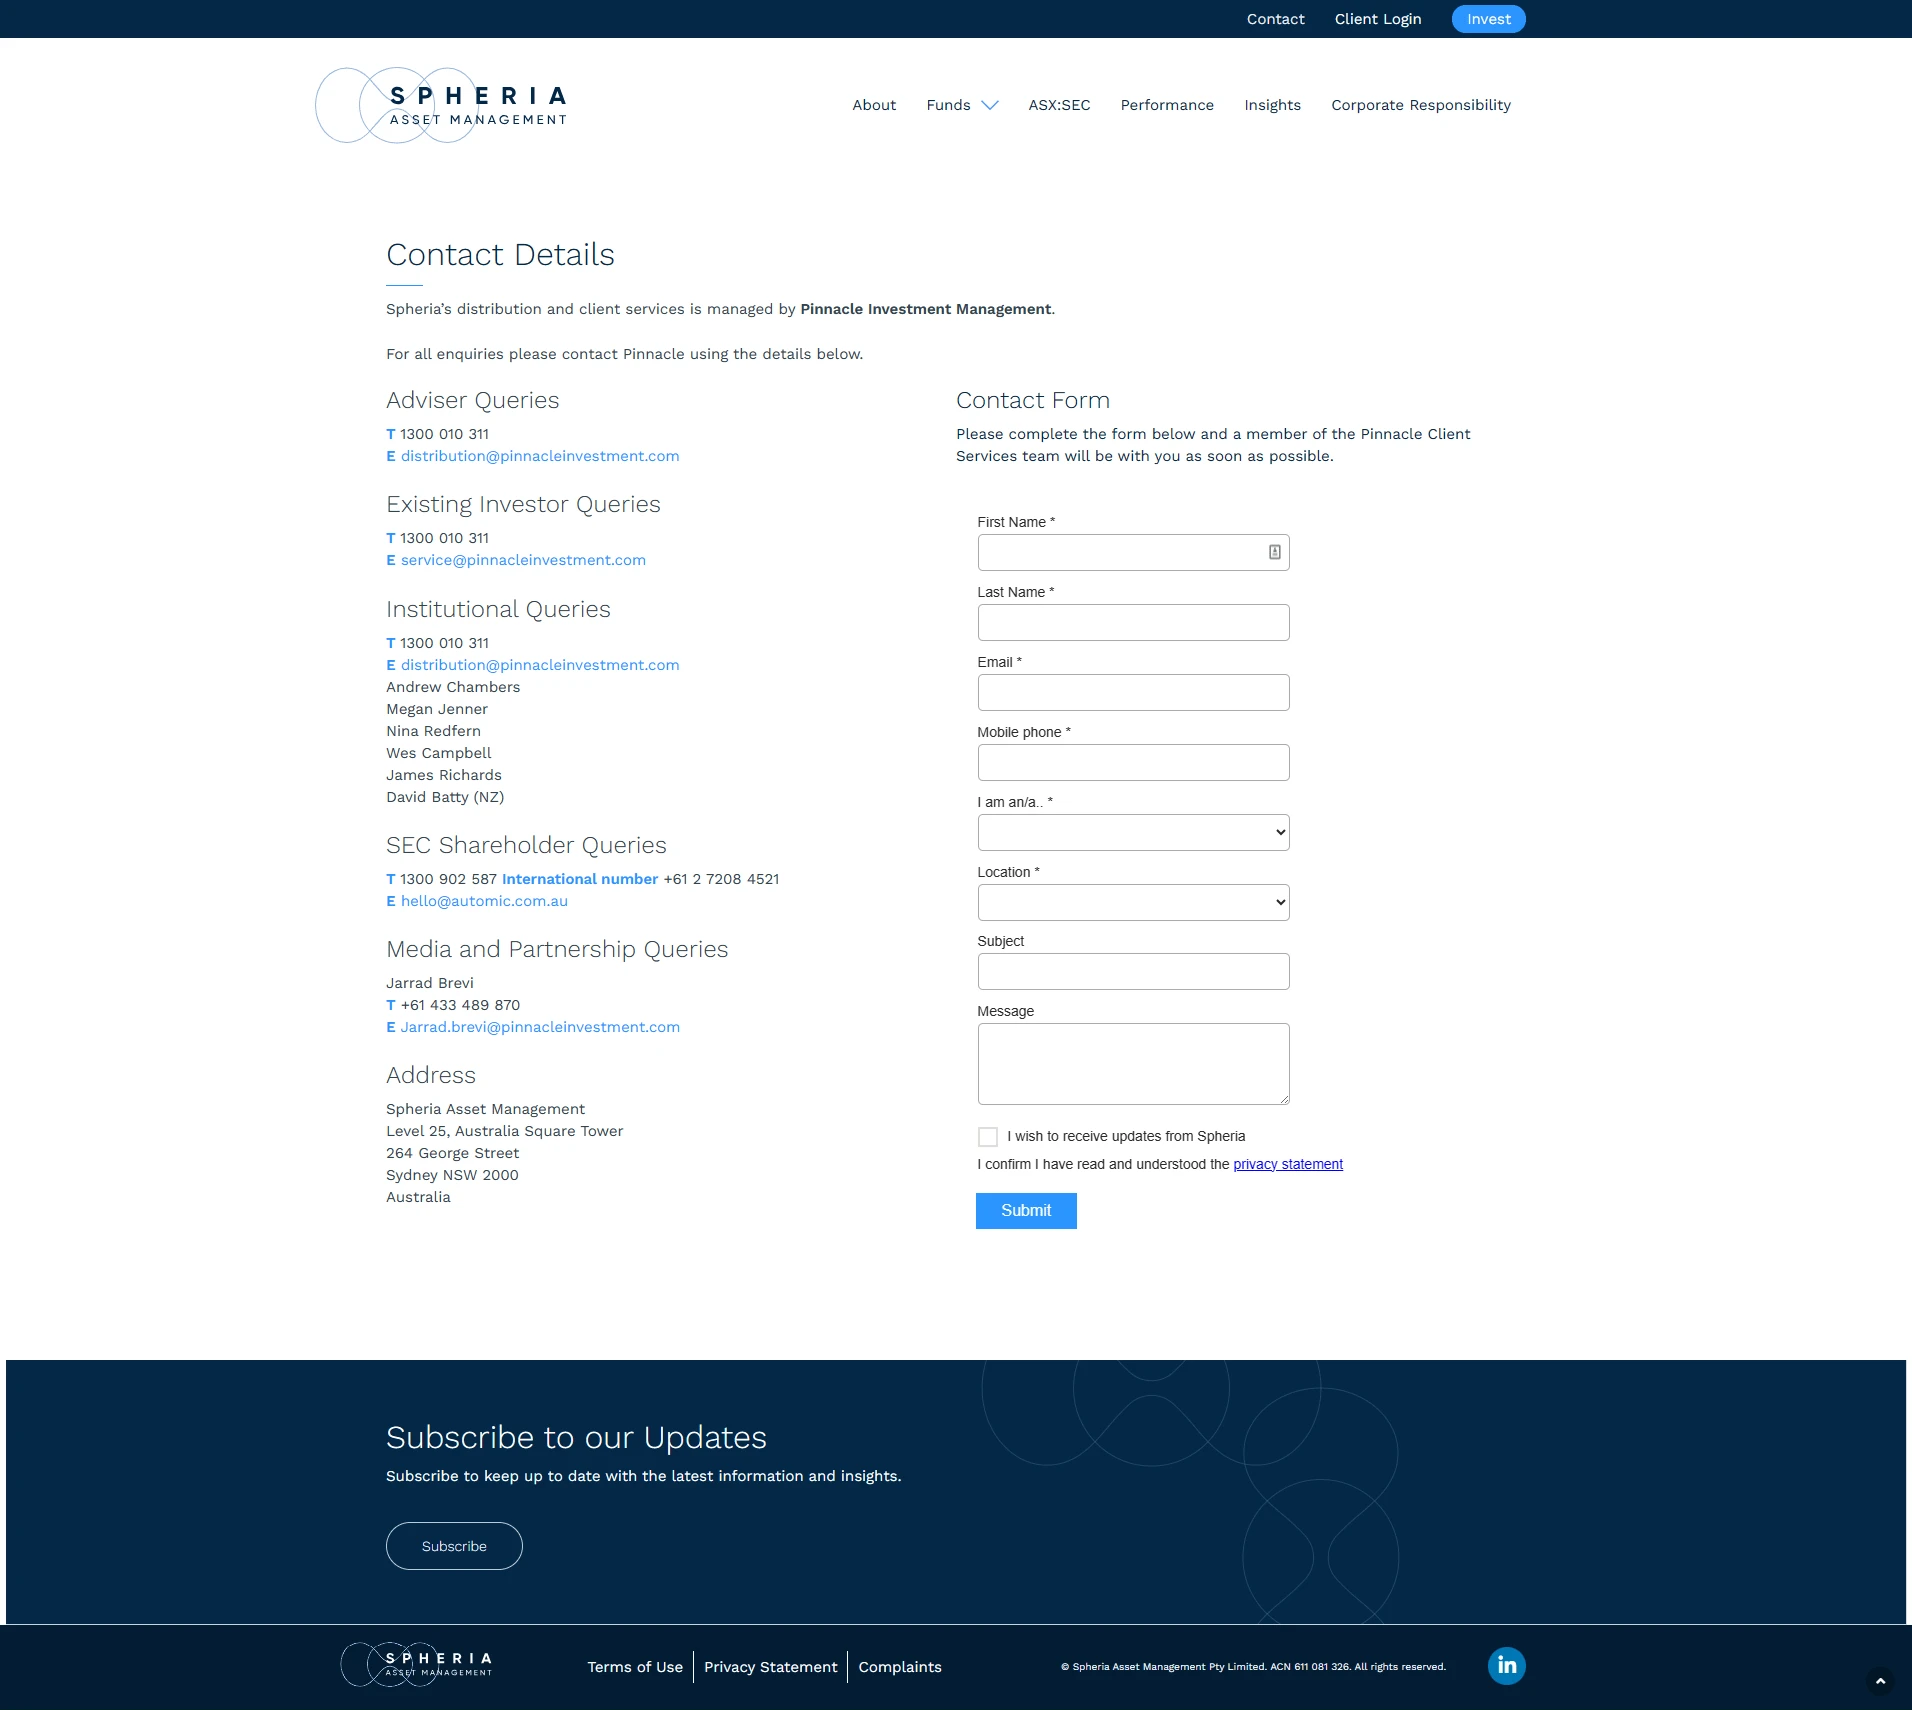The image size is (1912, 1712).
Task: Click the Subscribe button
Action: click(x=454, y=1546)
